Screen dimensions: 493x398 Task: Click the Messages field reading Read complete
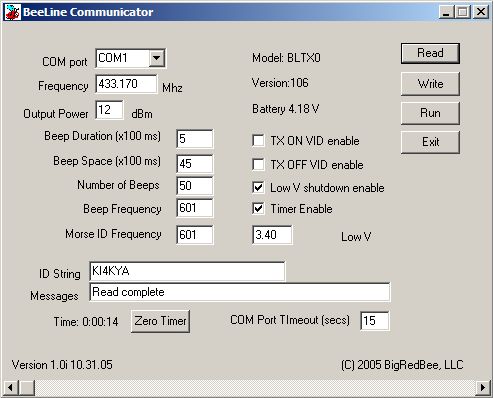tap(240, 292)
